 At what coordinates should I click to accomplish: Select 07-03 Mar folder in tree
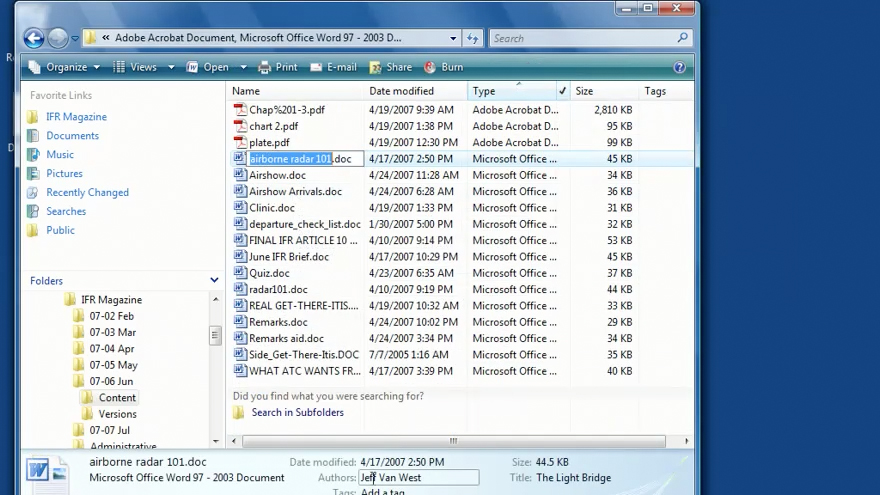tap(112, 332)
